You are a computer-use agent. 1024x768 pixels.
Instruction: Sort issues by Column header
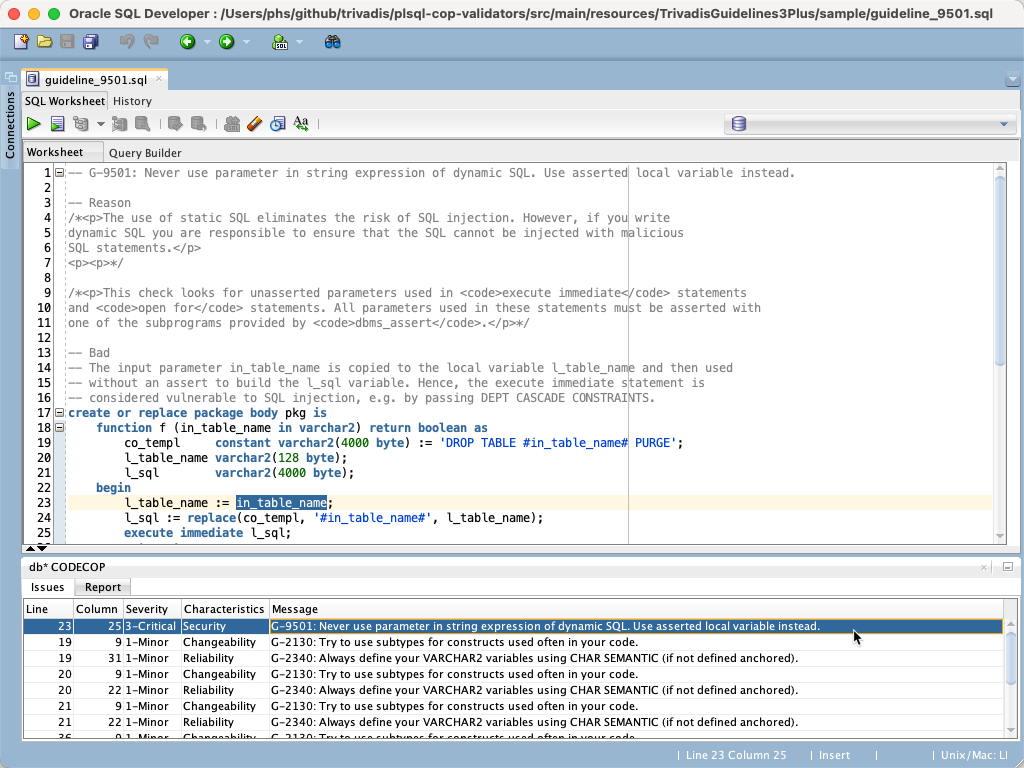(98, 609)
